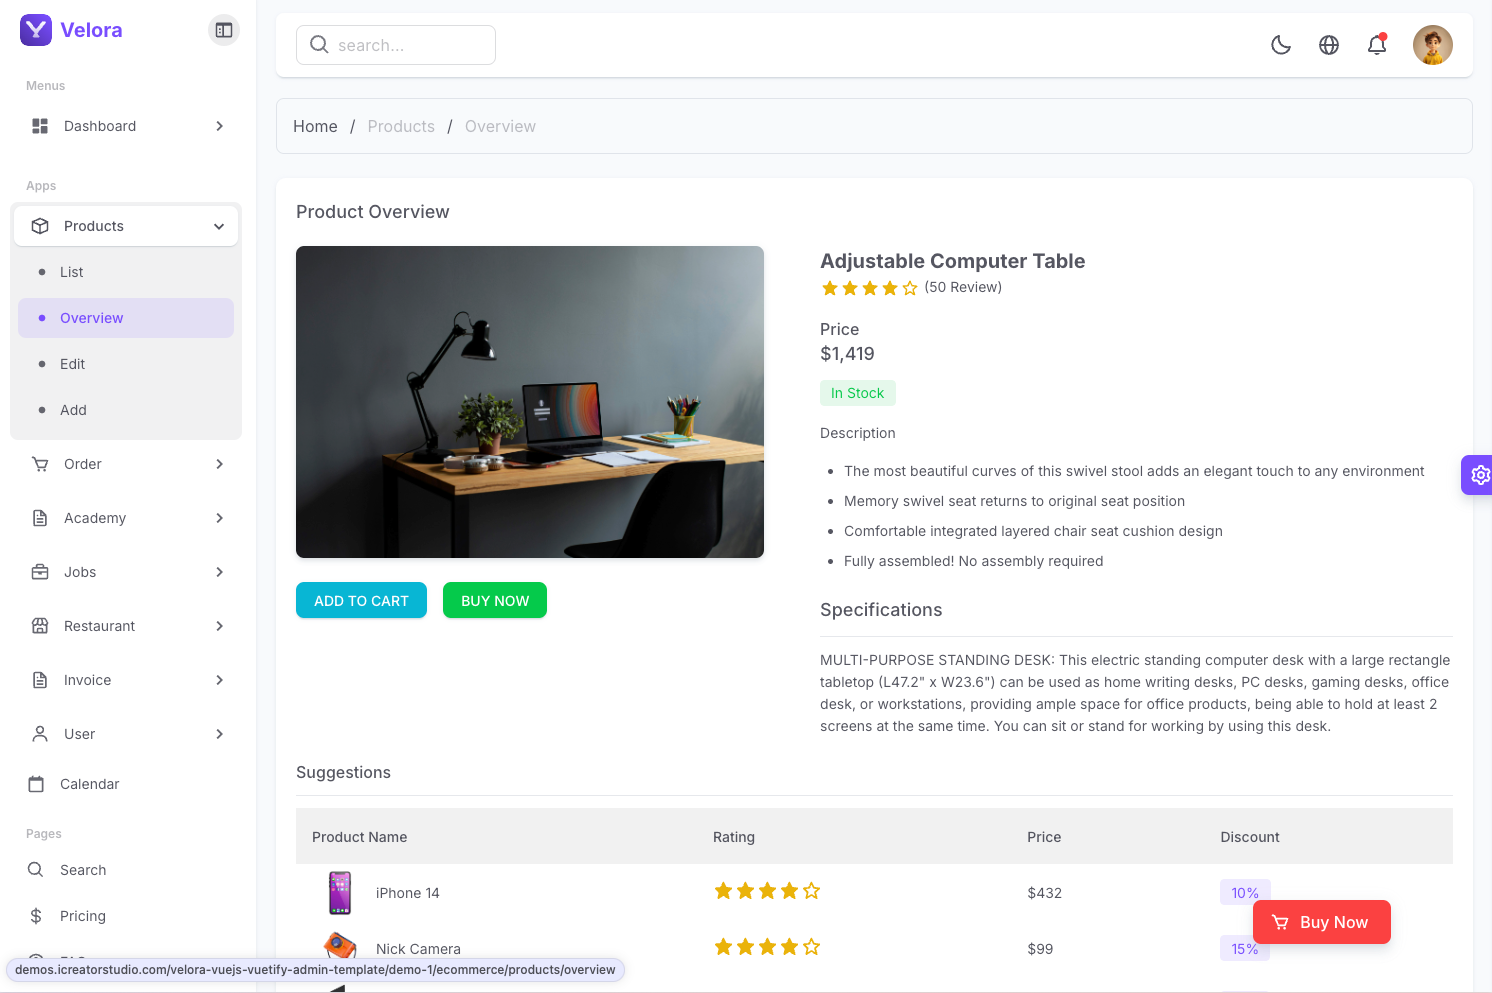
Task: Click the user profile avatar
Action: click(1432, 45)
